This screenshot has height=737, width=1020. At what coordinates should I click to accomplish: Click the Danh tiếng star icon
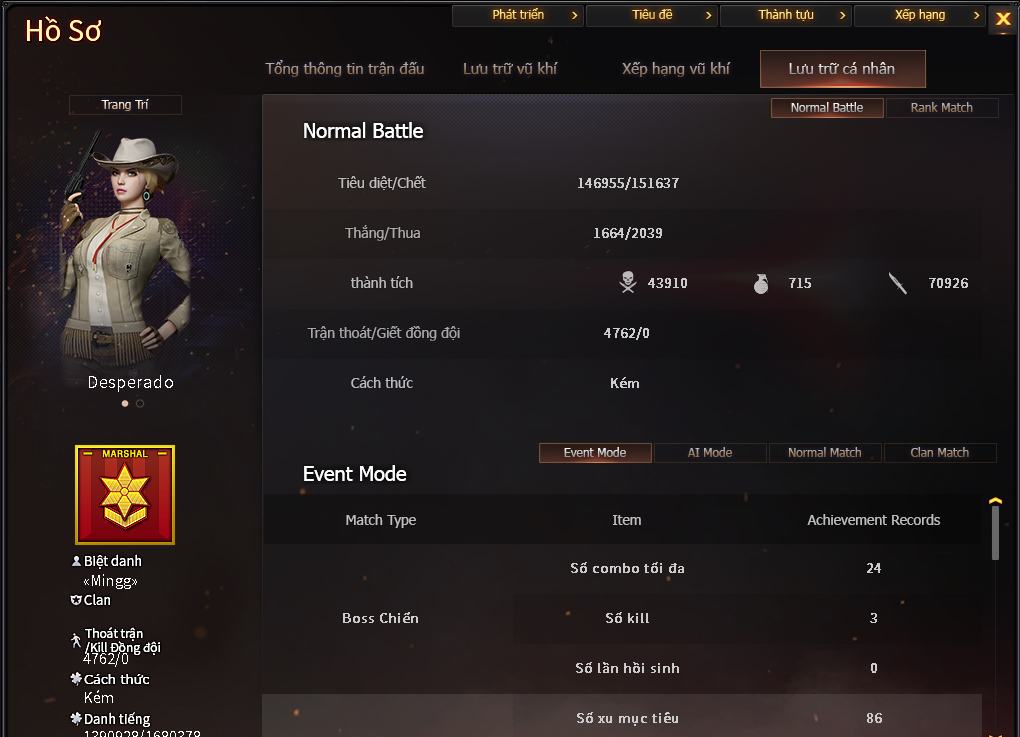[x=76, y=718]
